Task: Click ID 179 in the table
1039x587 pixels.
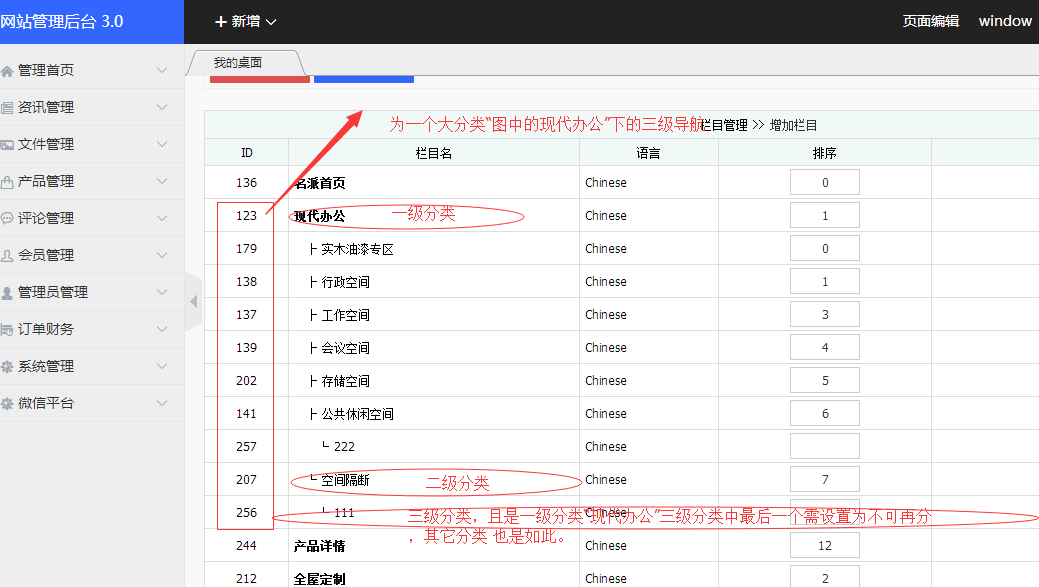Action: 246,248
